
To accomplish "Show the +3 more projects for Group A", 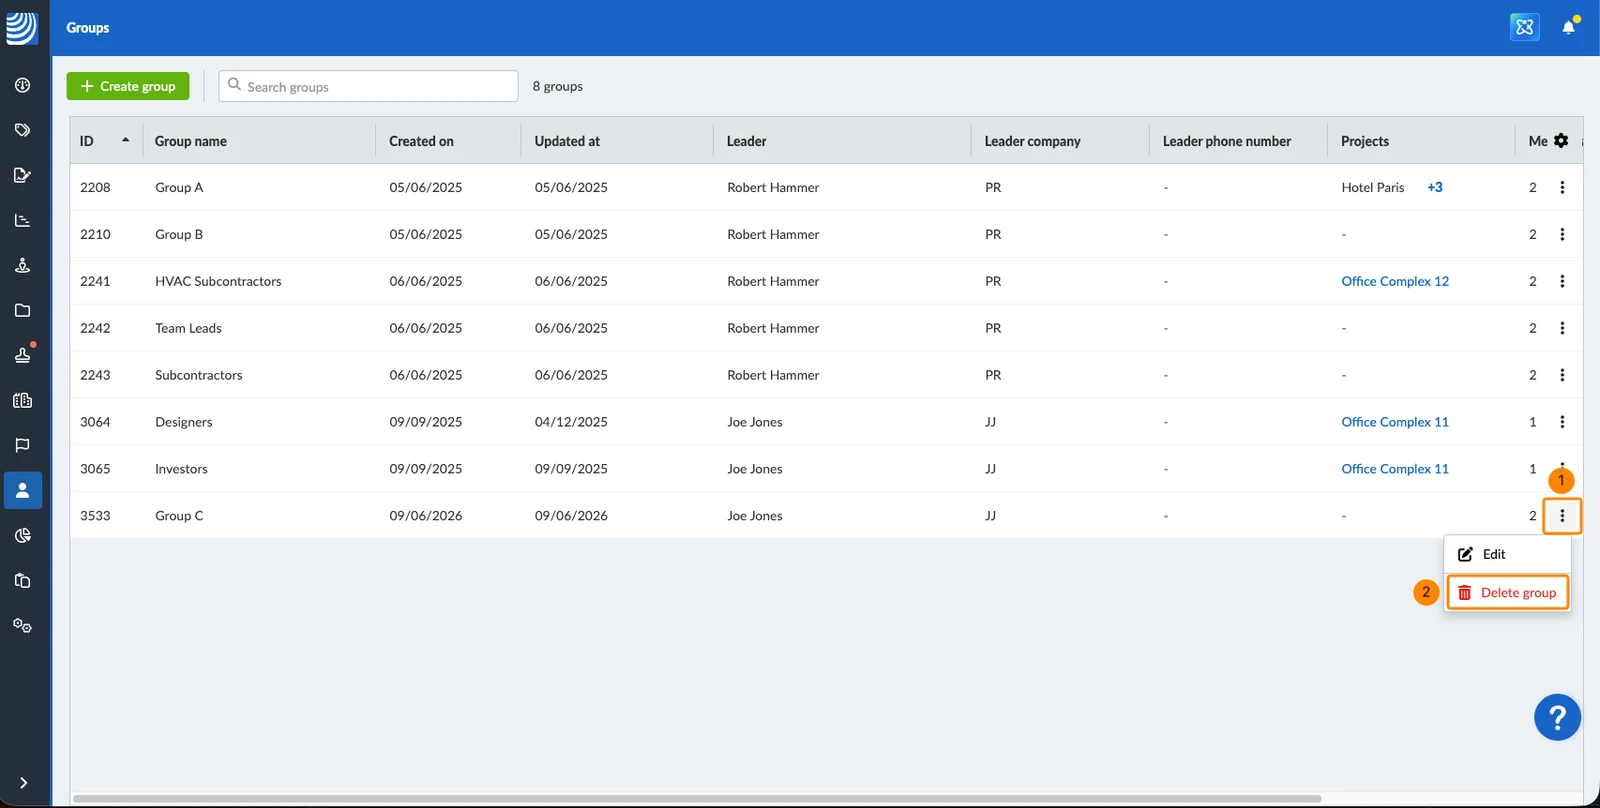I will pos(1435,187).
